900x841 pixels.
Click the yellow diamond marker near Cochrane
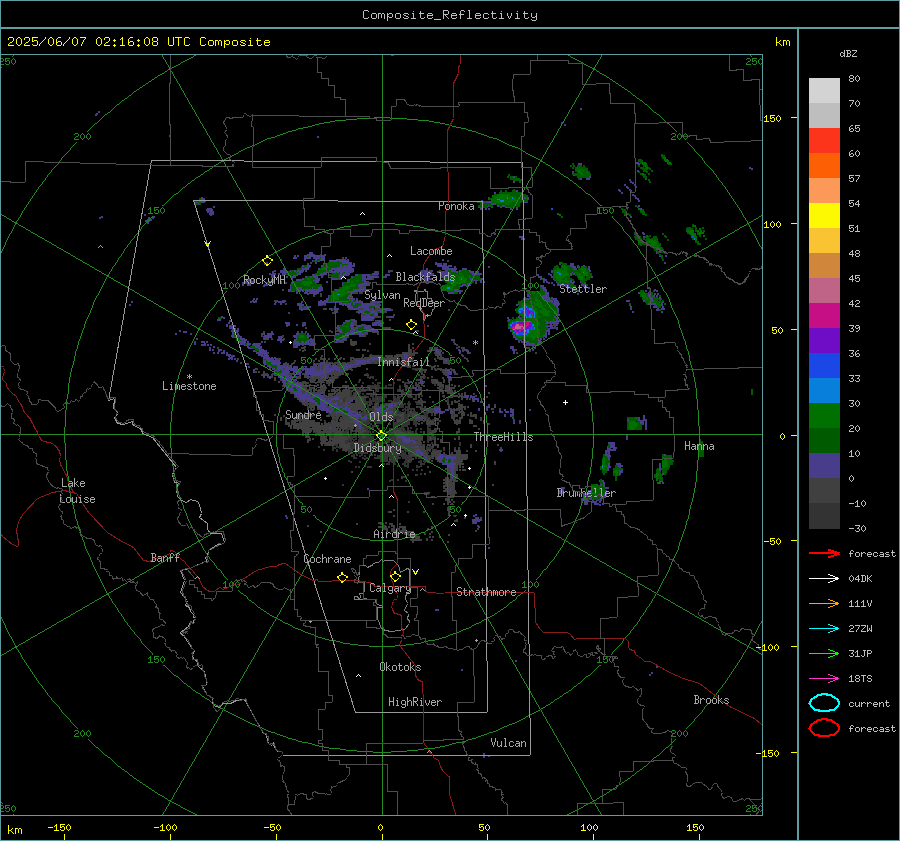click(x=343, y=578)
